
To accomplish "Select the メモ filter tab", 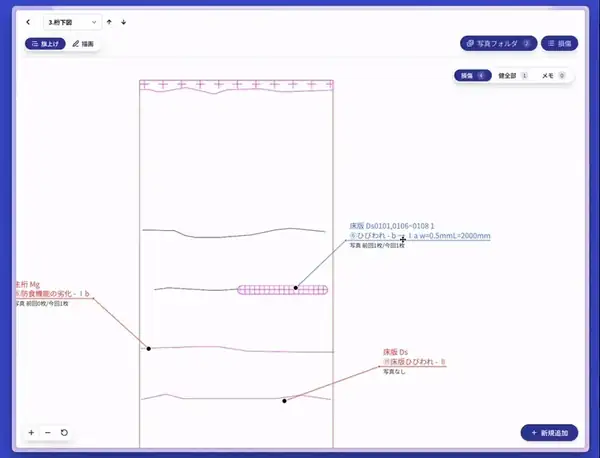I will [x=553, y=75].
